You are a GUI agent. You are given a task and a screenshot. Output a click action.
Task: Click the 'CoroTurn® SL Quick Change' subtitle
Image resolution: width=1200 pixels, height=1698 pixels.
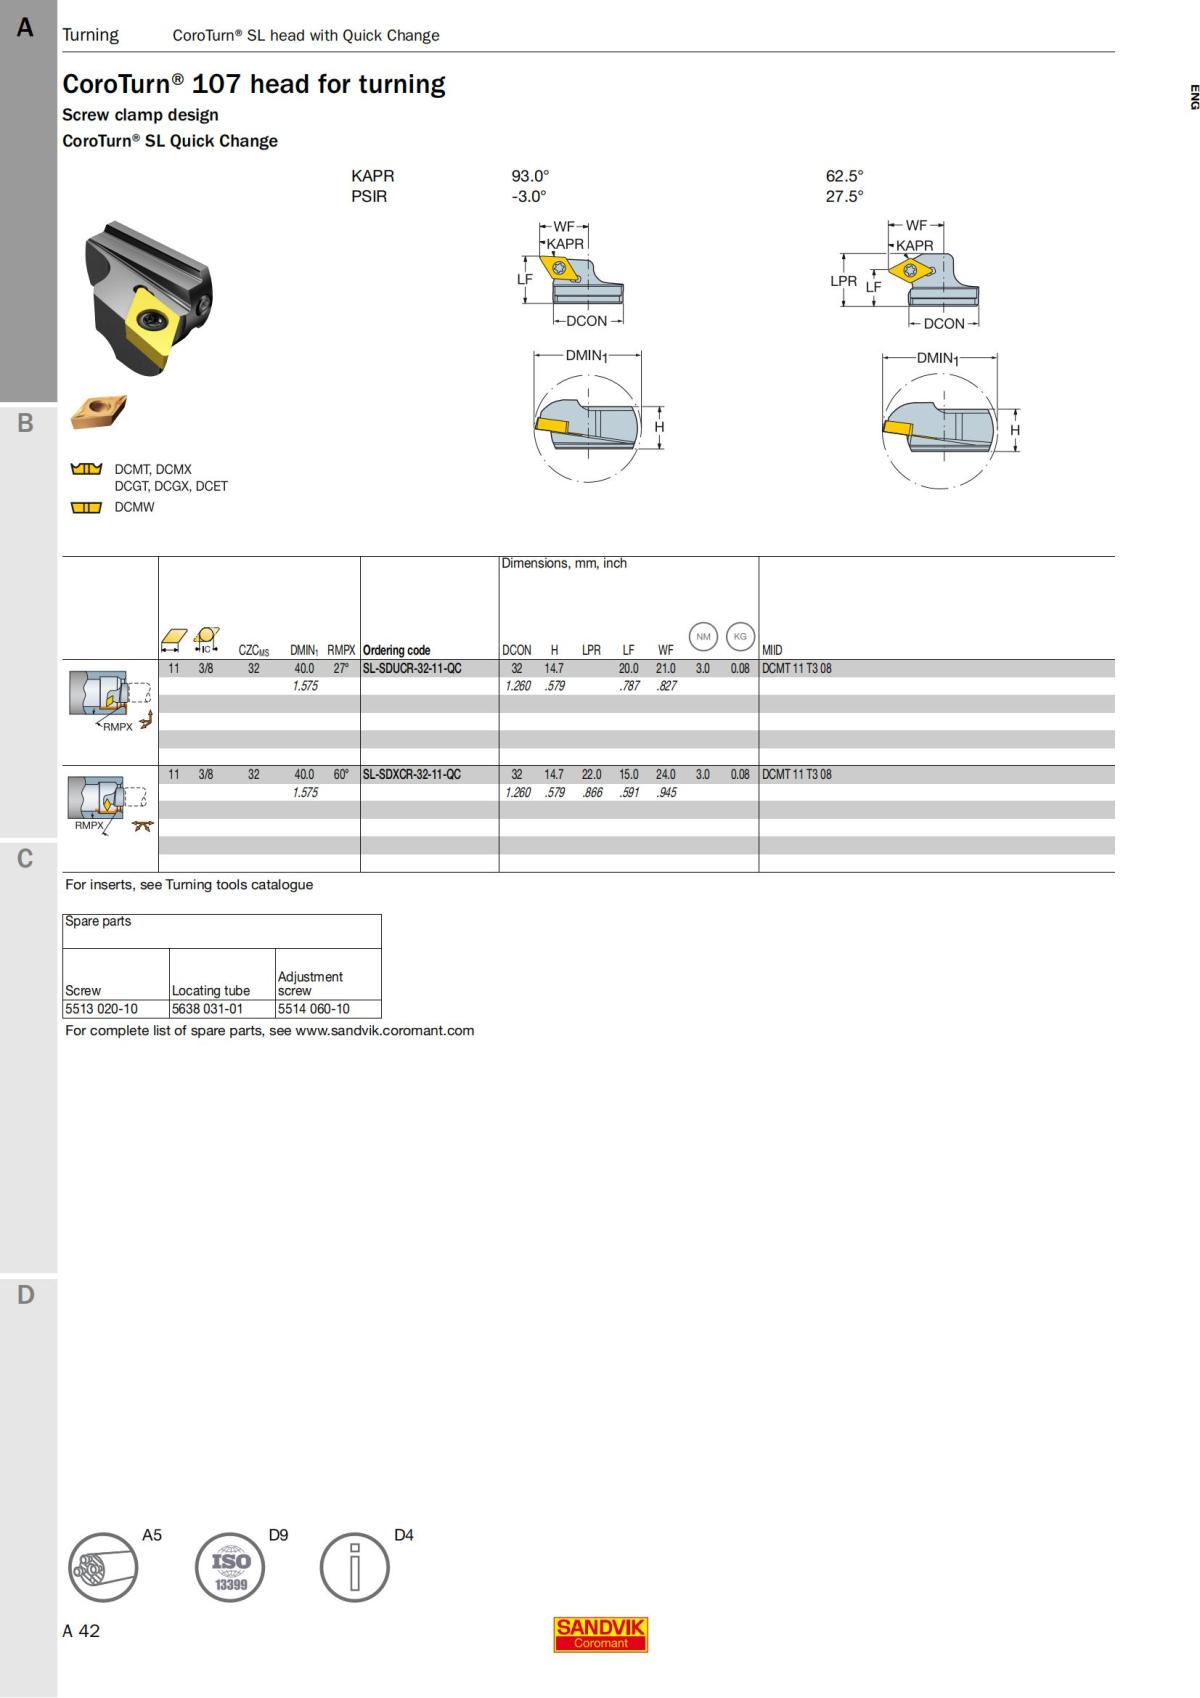click(x=170, y=141)
